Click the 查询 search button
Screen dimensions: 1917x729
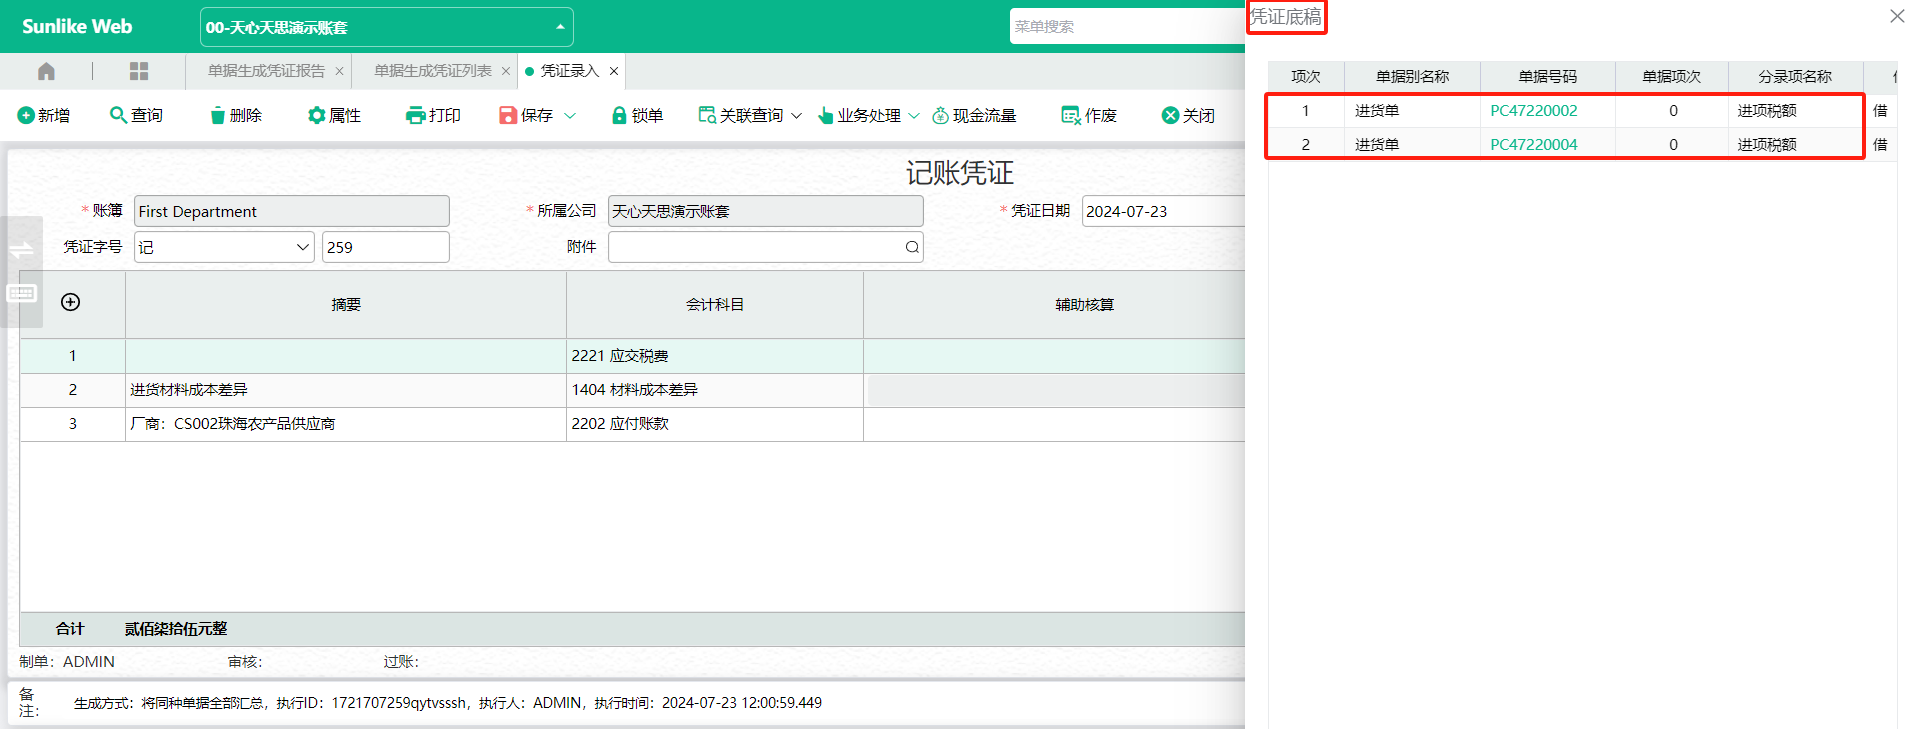click(x=136, y=115)
